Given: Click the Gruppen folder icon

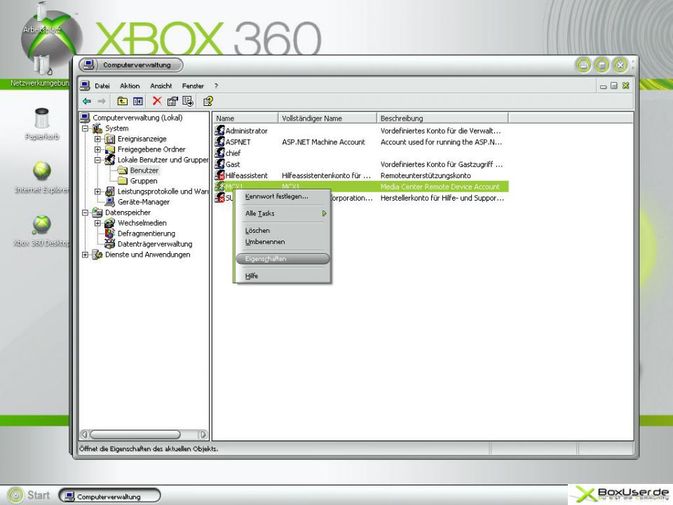Looking at the screenshot, I should click(122, 181).
